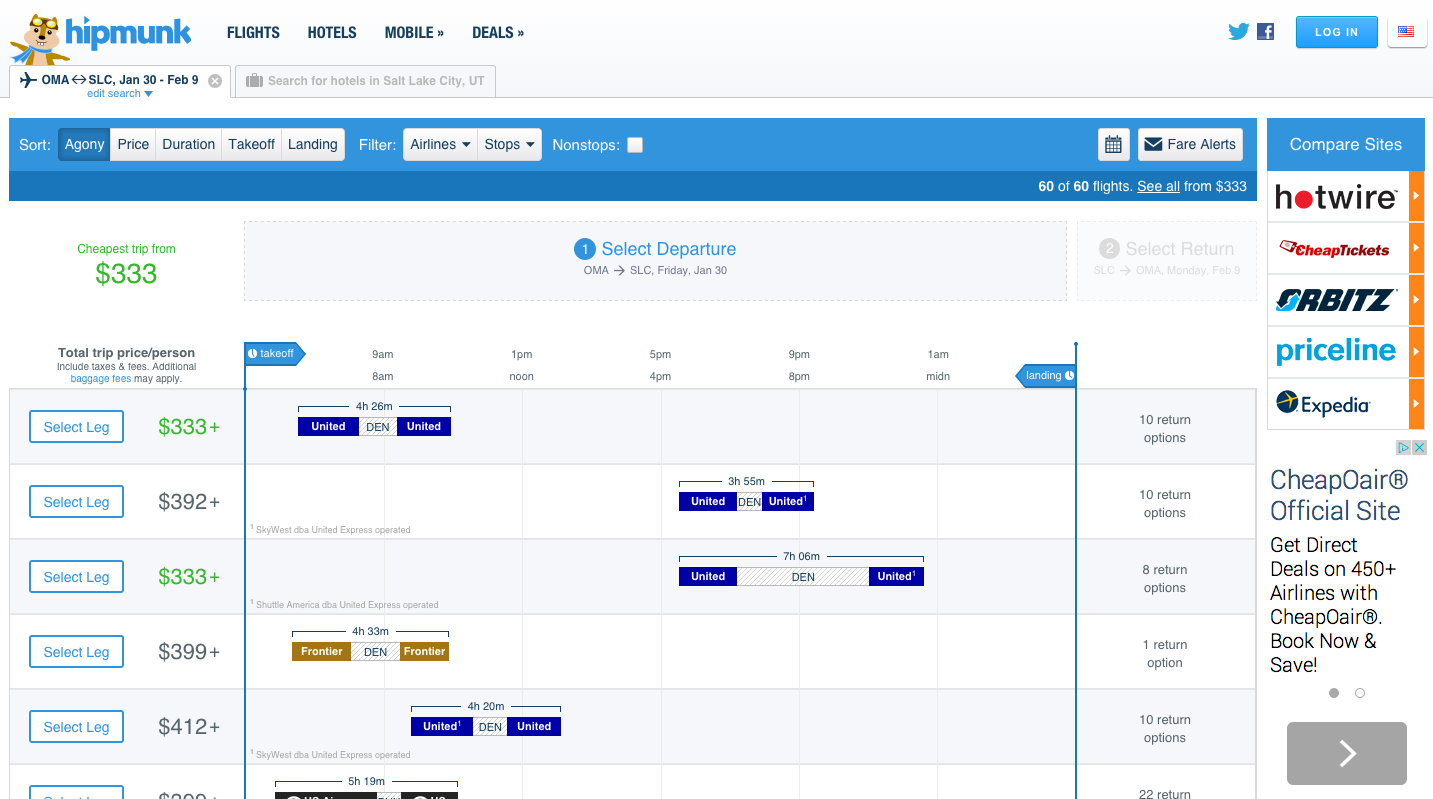The height and width of the screenshot is (799, 1433).
Task: Sort flights by Duration
Action: pyautogui.click(x=188, y=145)
